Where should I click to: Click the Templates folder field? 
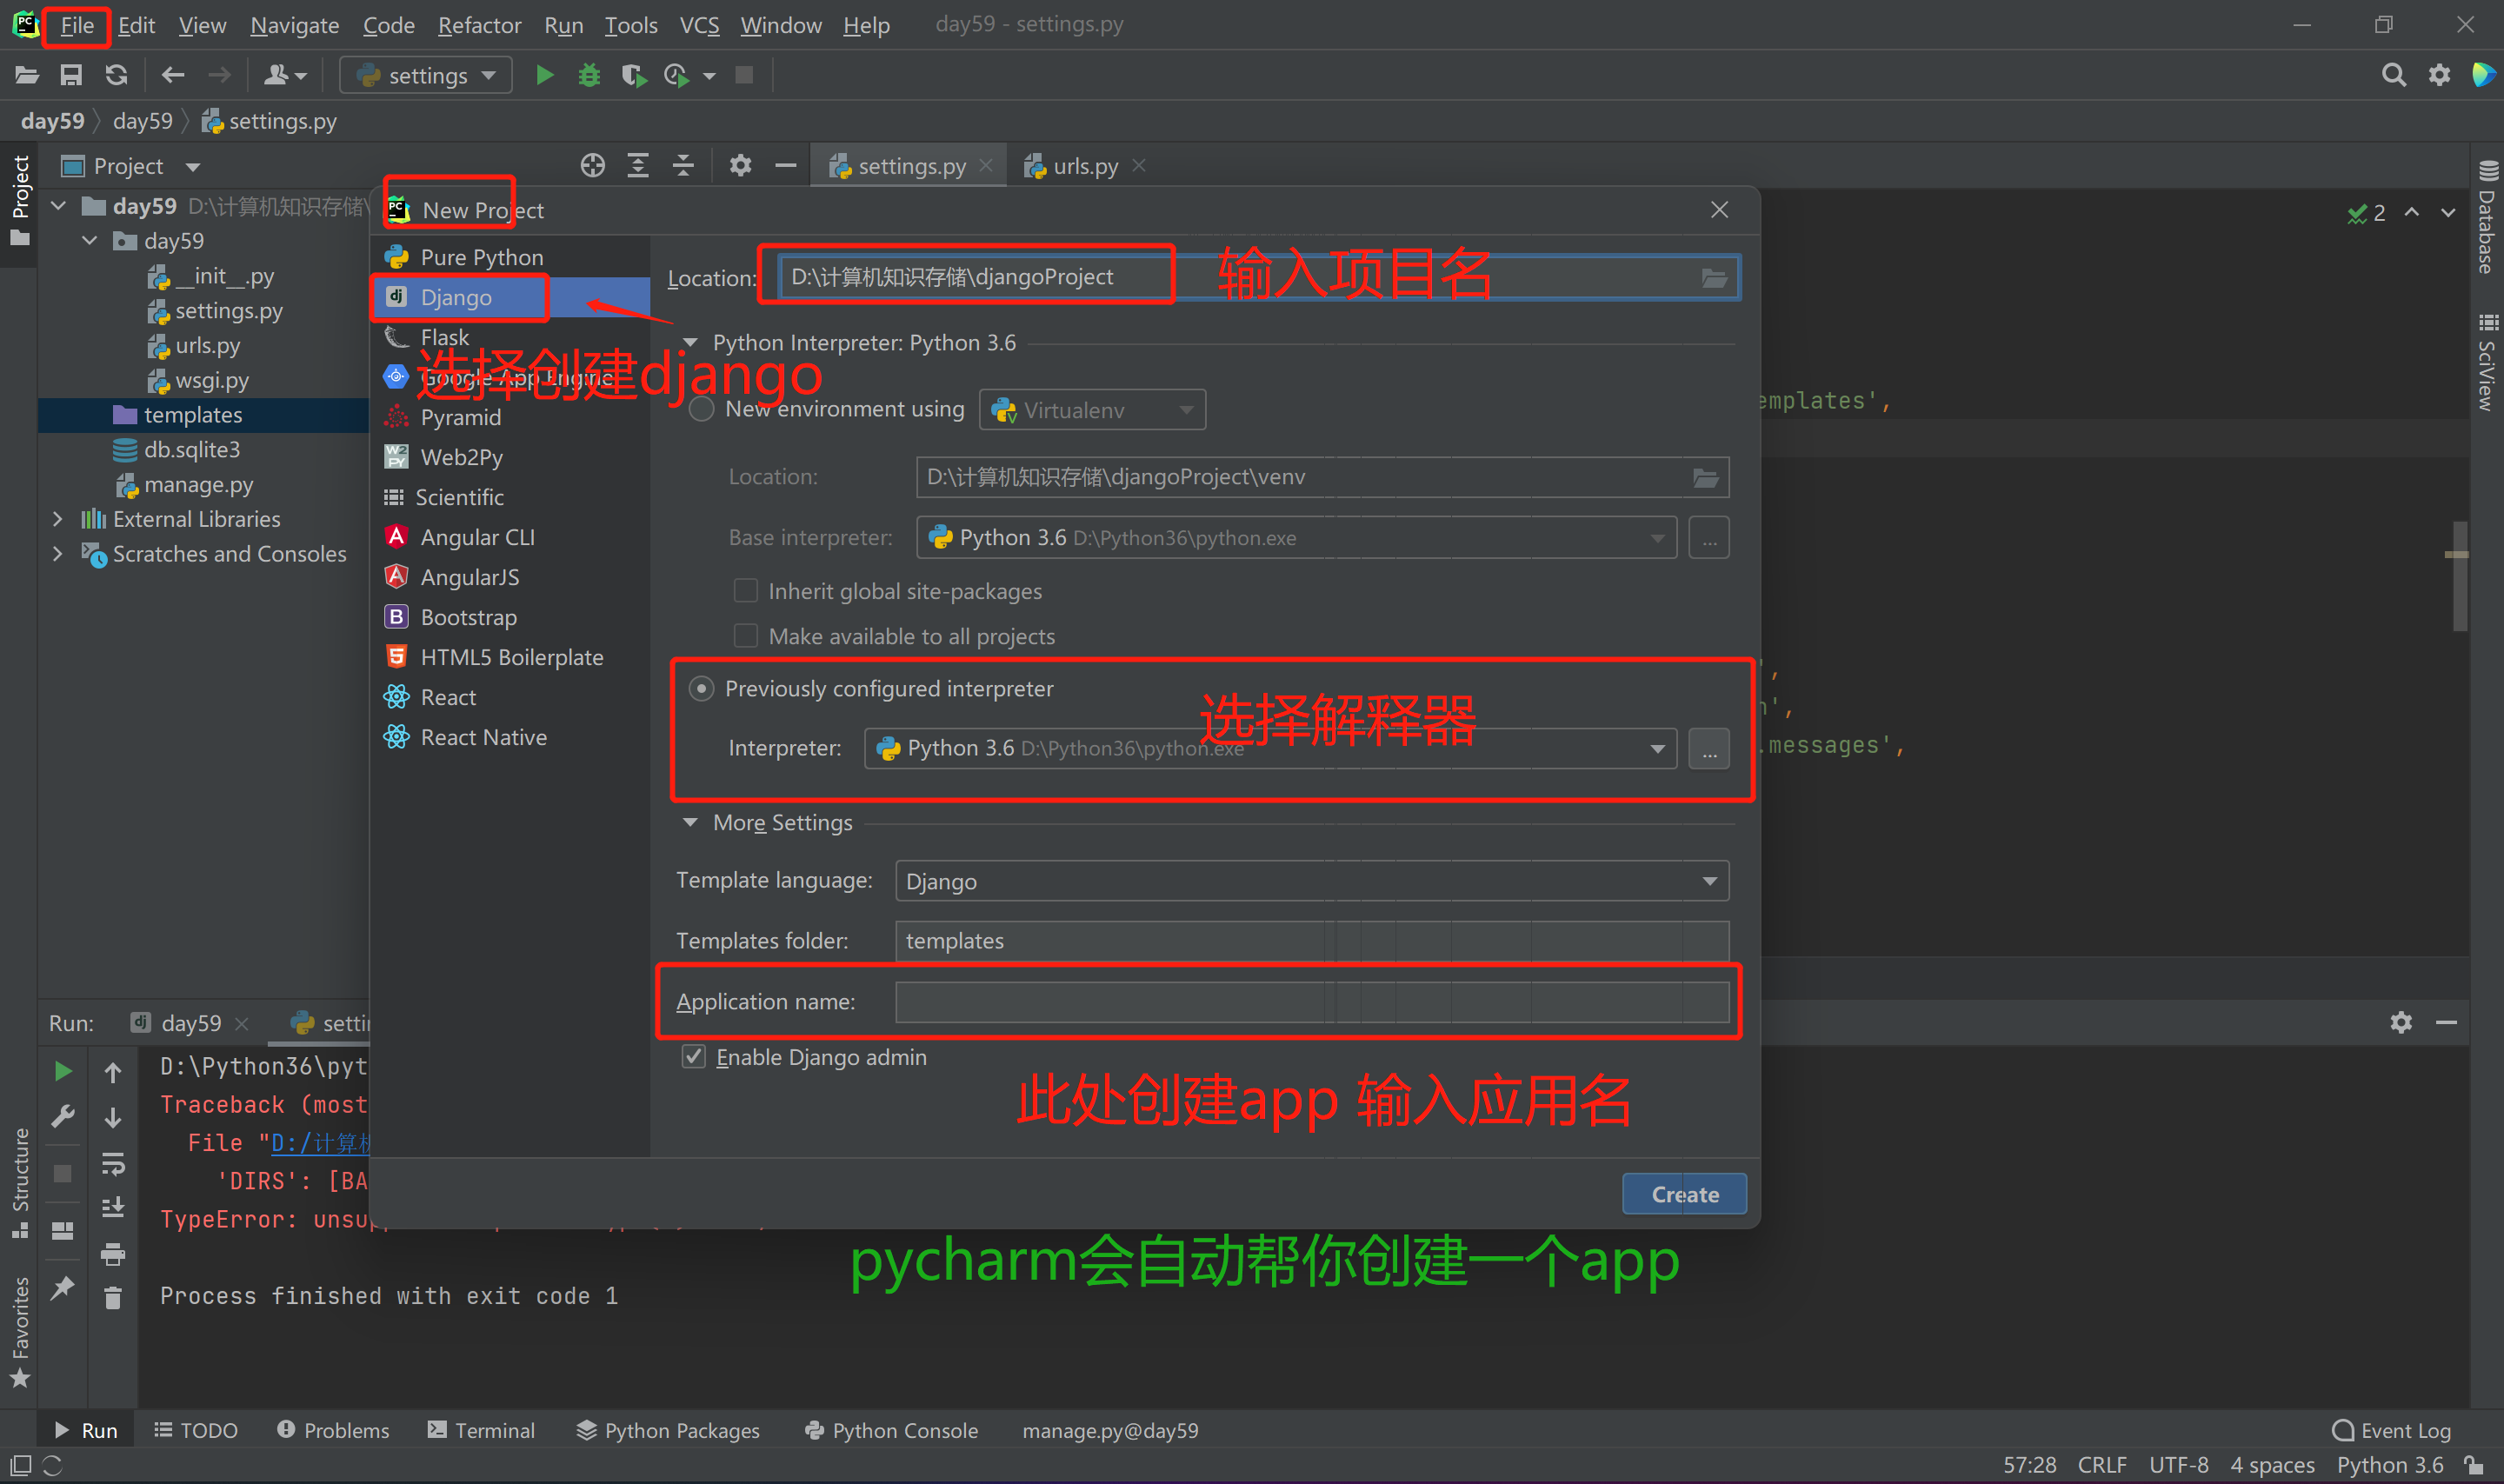pyautogui.click(x=1312, y=941)
